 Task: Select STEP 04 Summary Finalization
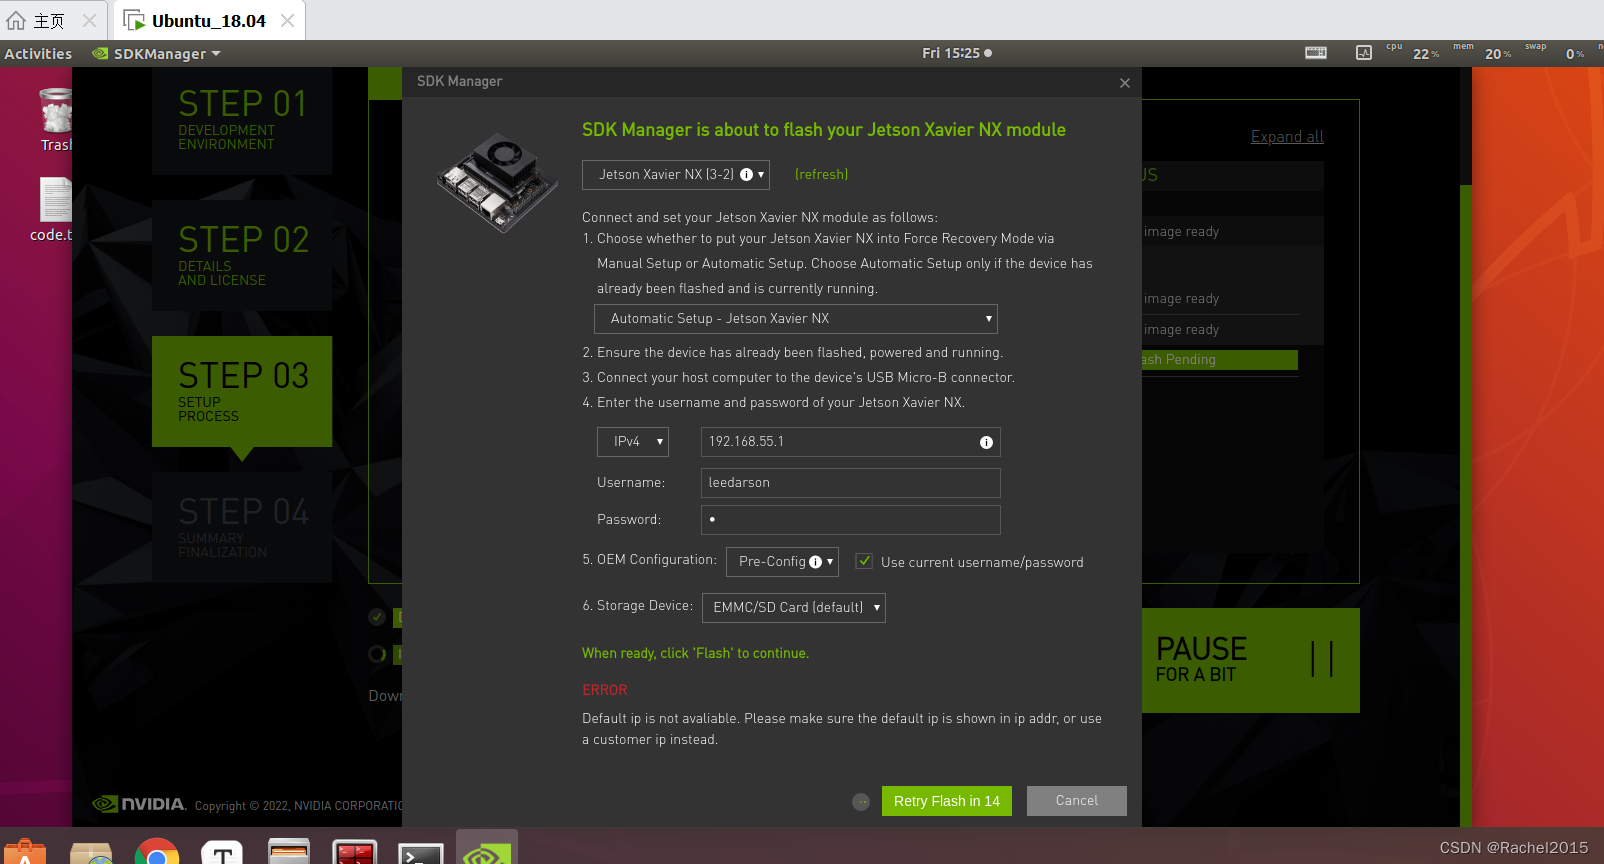pyautogui.click(x=242, y=527)
